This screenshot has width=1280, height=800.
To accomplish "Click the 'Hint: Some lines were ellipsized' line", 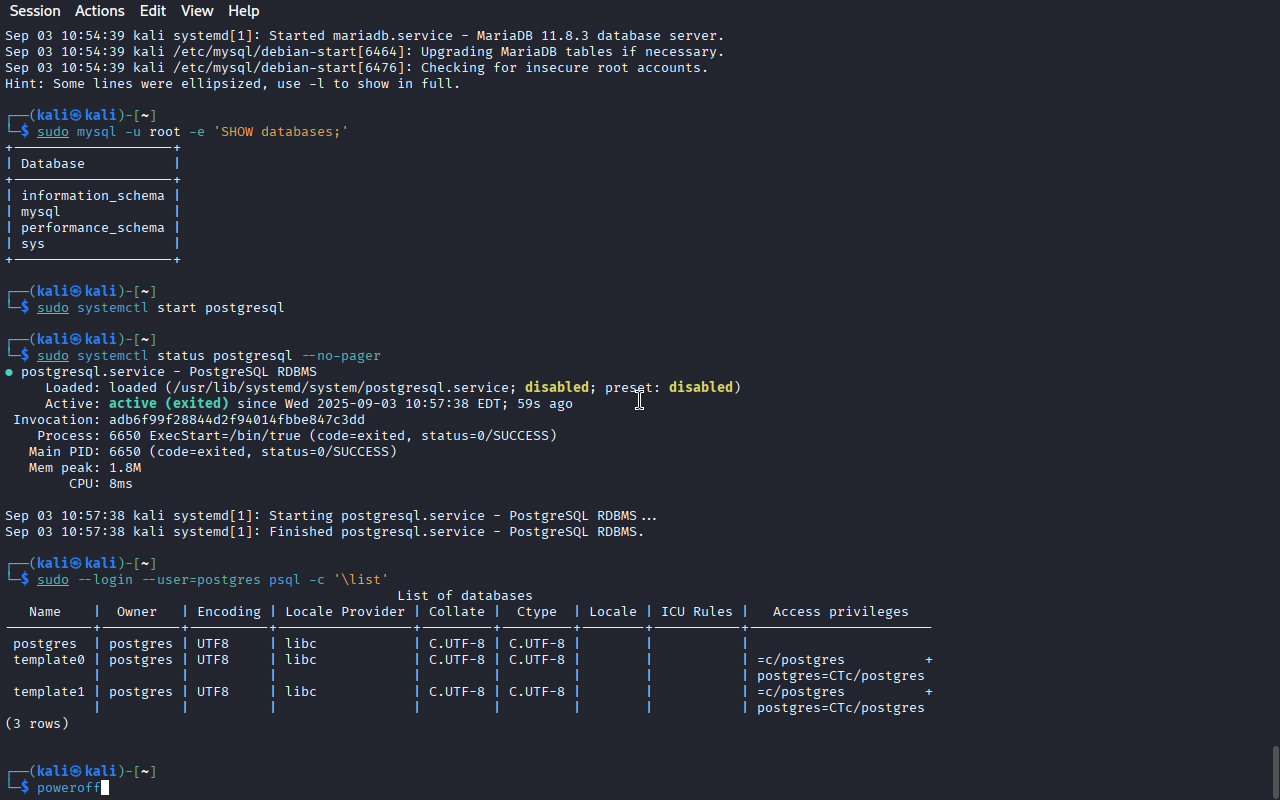I will [233, 84].
